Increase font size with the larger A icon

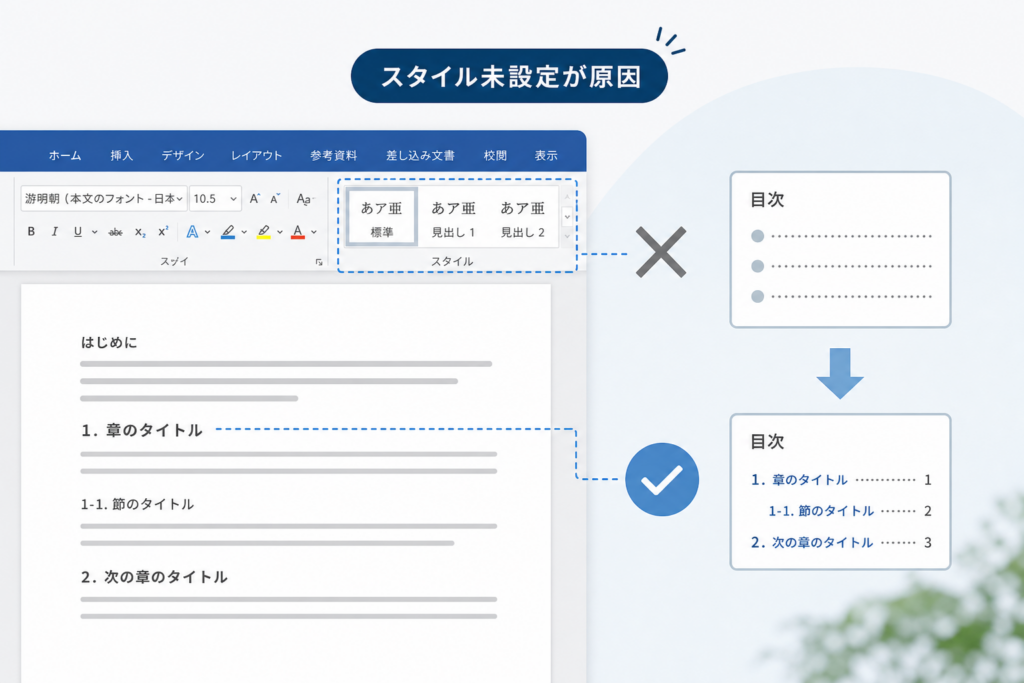(x=255, y=199)
